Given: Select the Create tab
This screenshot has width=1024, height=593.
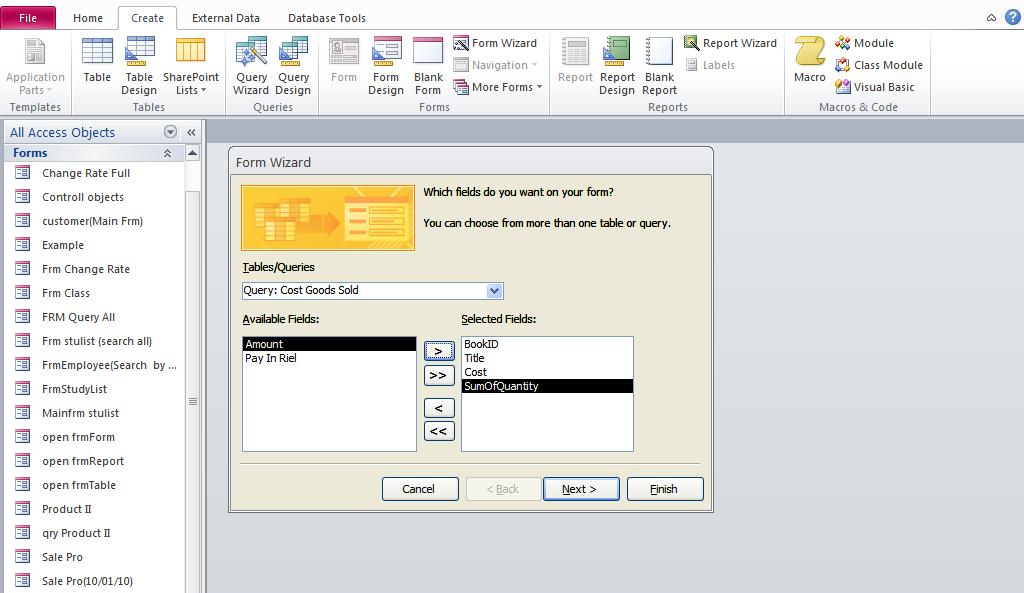Looking at the screenshot, I should click(x=148, y=18).
